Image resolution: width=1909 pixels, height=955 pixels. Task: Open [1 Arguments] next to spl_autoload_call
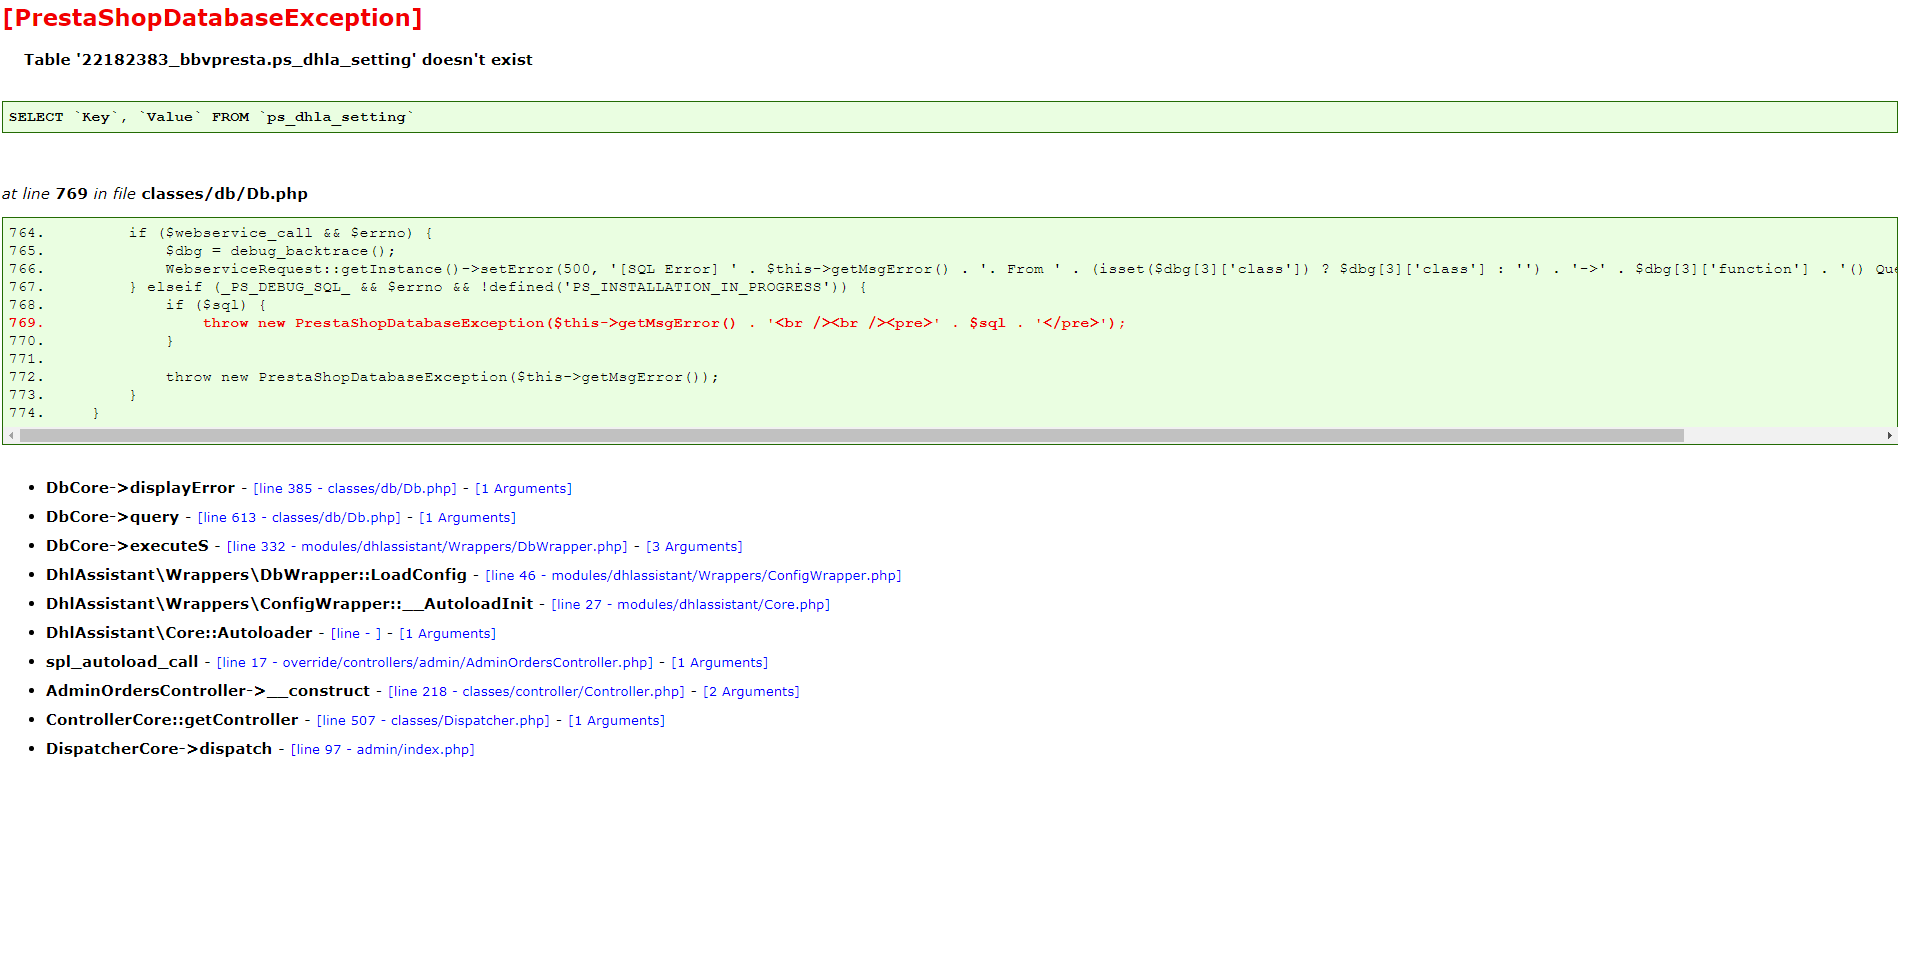[x=720, y=663]
